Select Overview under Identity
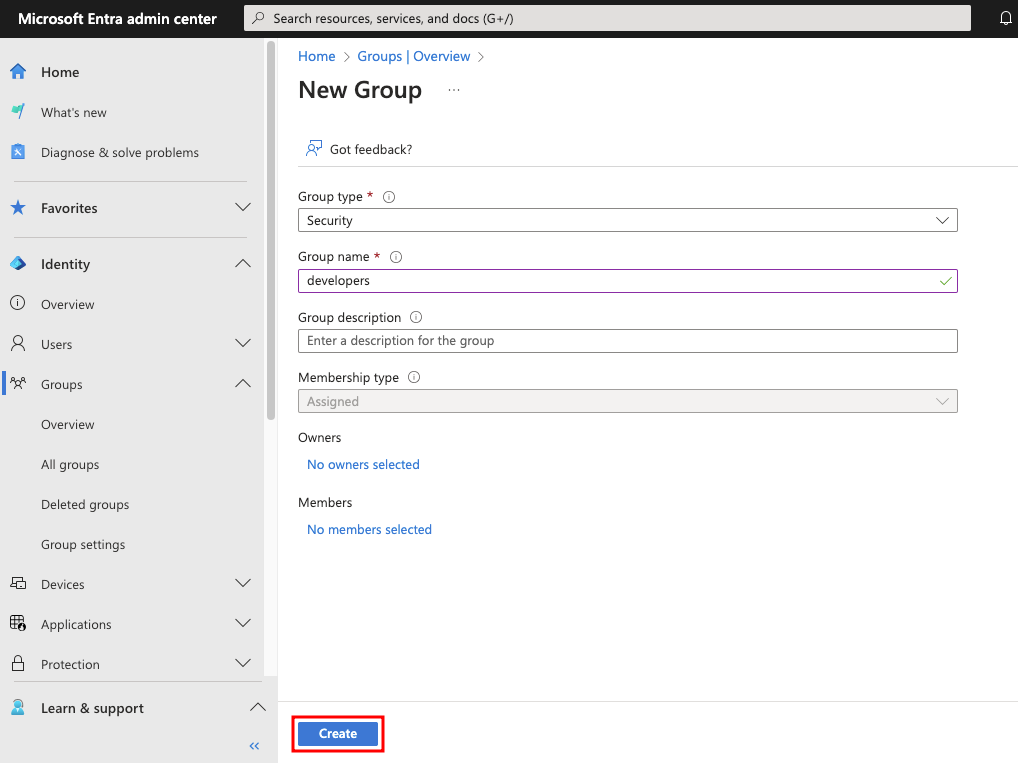 coord(68,305)
